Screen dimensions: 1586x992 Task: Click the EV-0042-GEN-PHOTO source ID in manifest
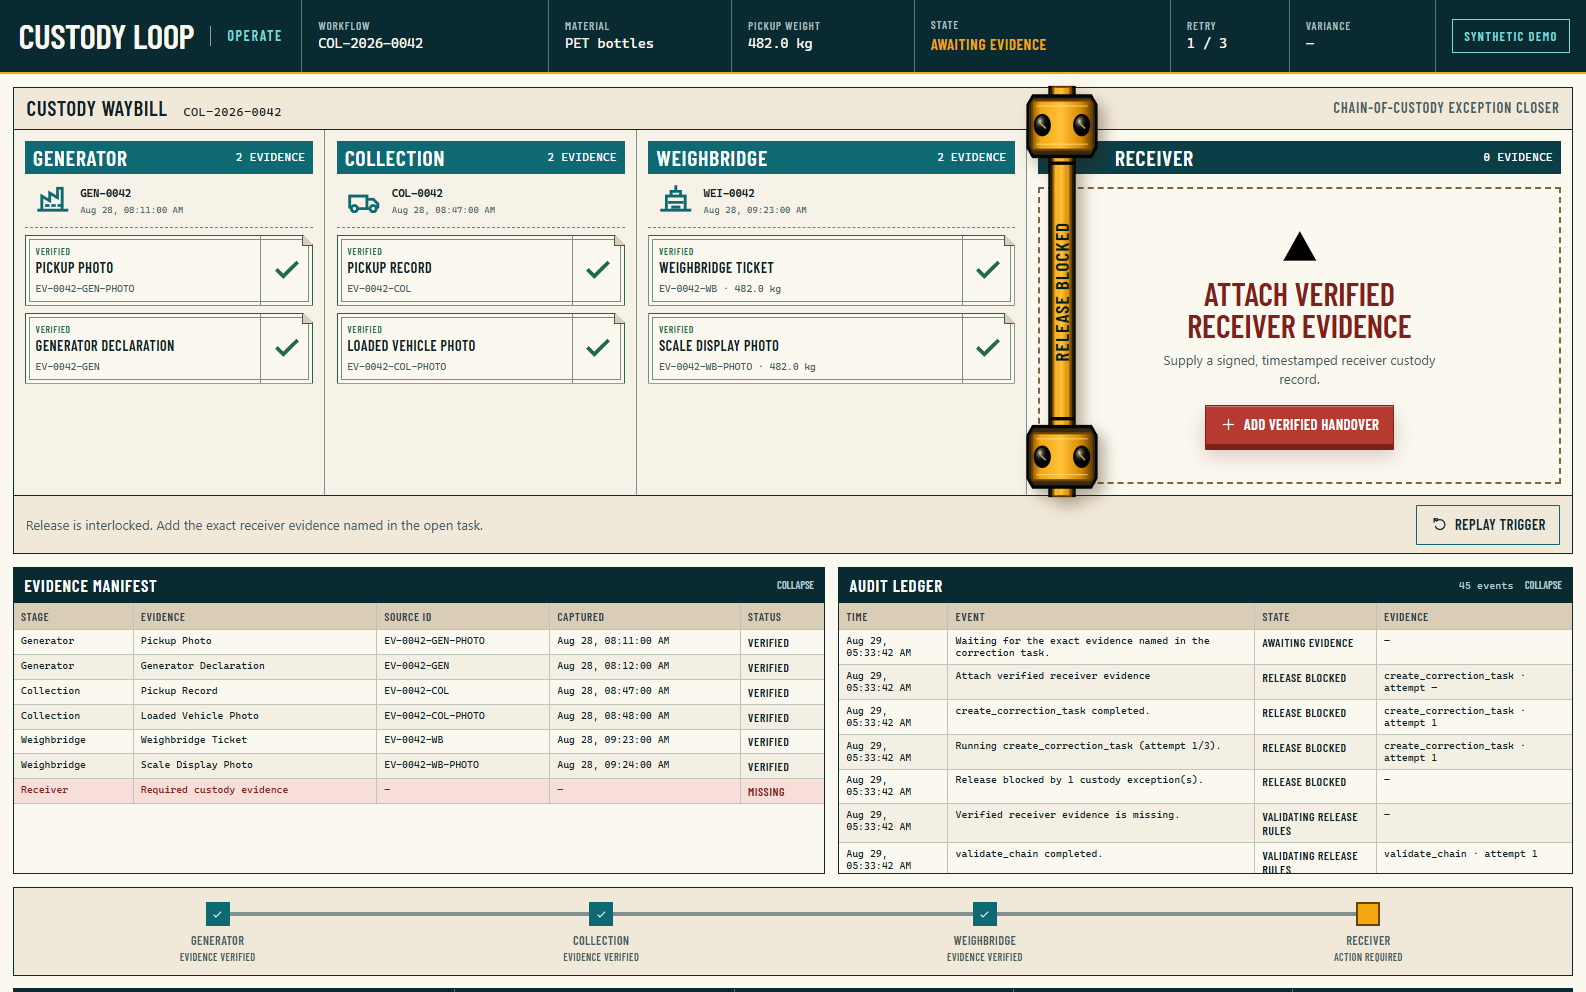coord(434,641)
